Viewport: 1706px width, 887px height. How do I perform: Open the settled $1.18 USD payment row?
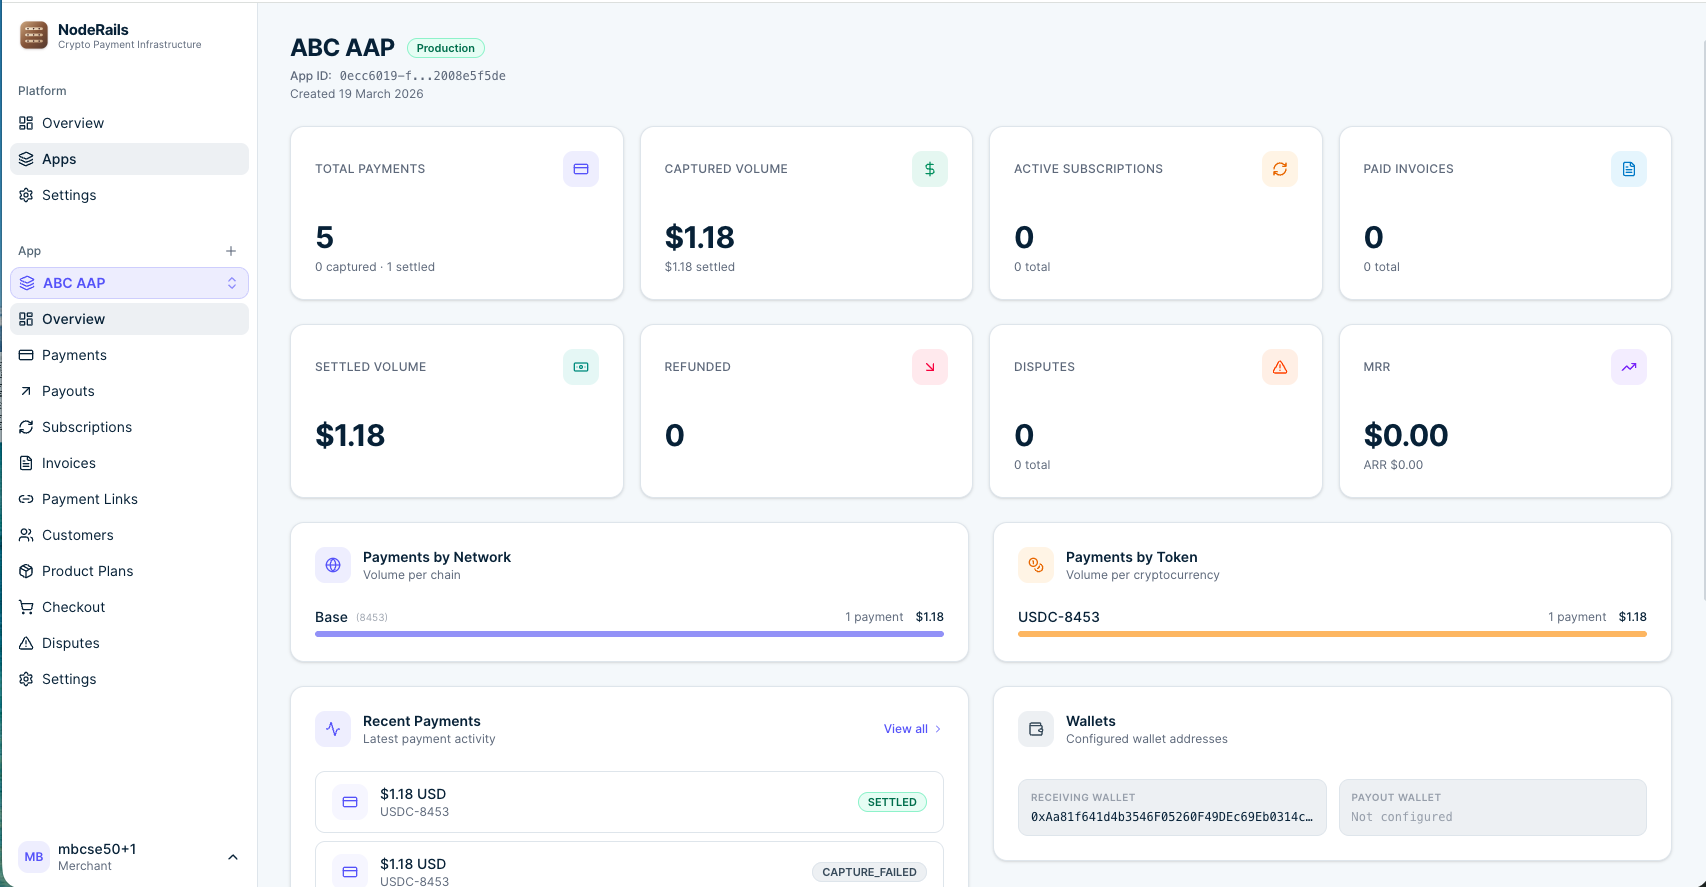[629, 802]
